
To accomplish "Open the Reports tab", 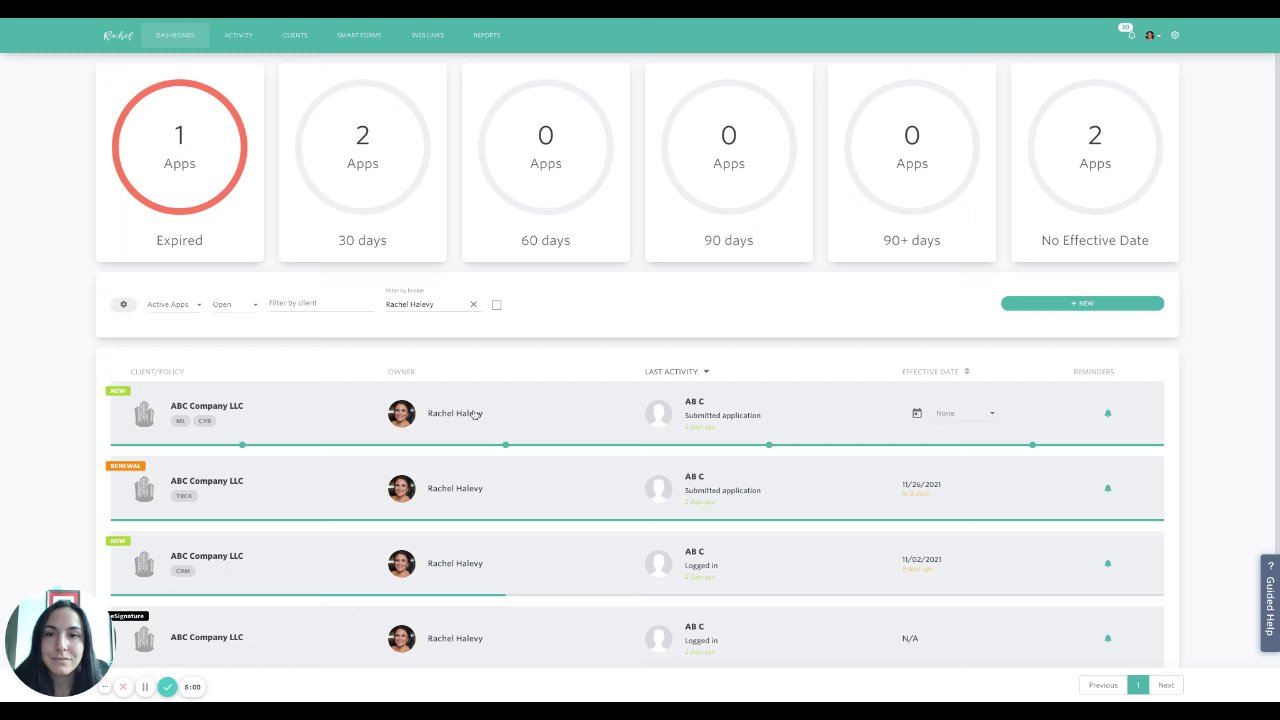I will [x=487, y=35].
